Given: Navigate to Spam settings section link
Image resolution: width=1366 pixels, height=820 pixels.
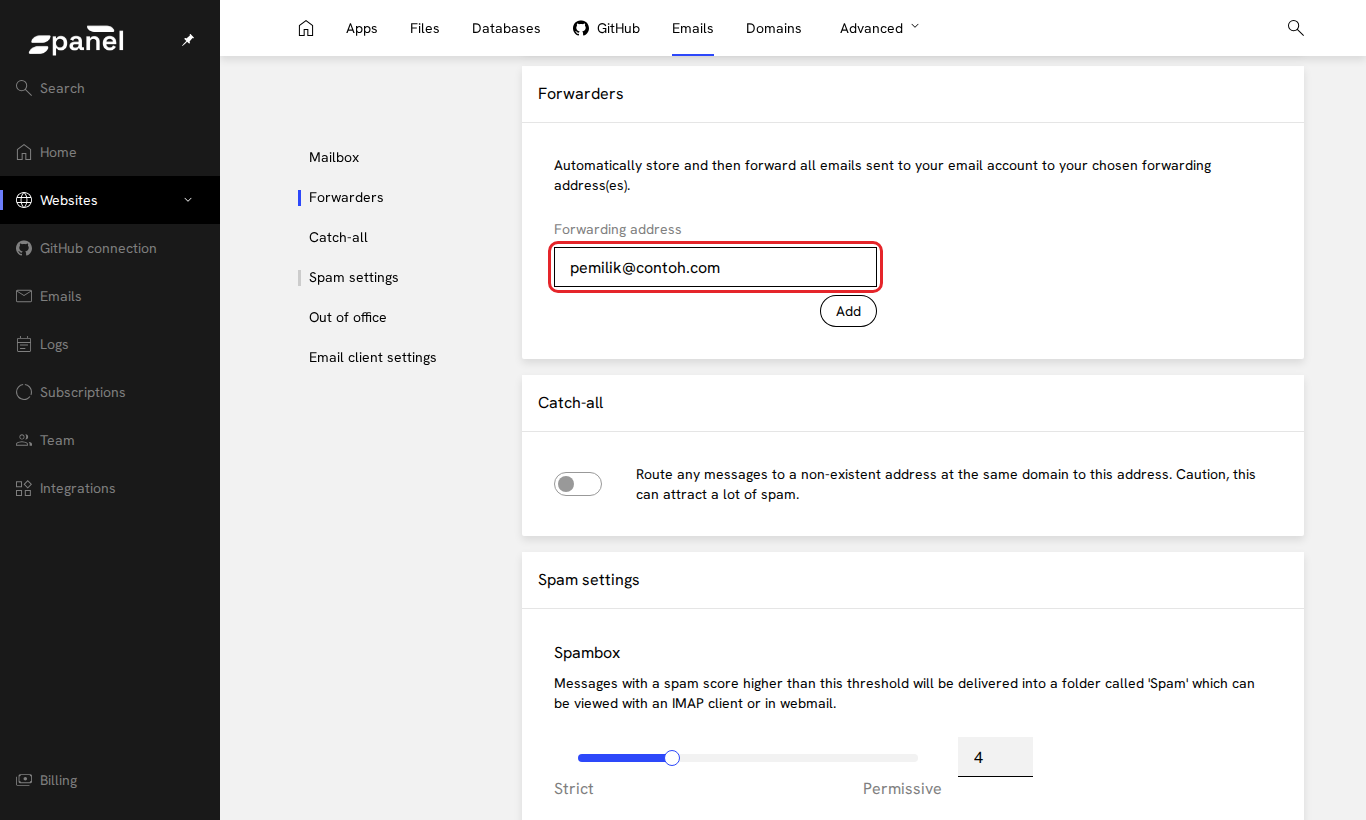Looking at the screenshot, I should click(354, 277).
